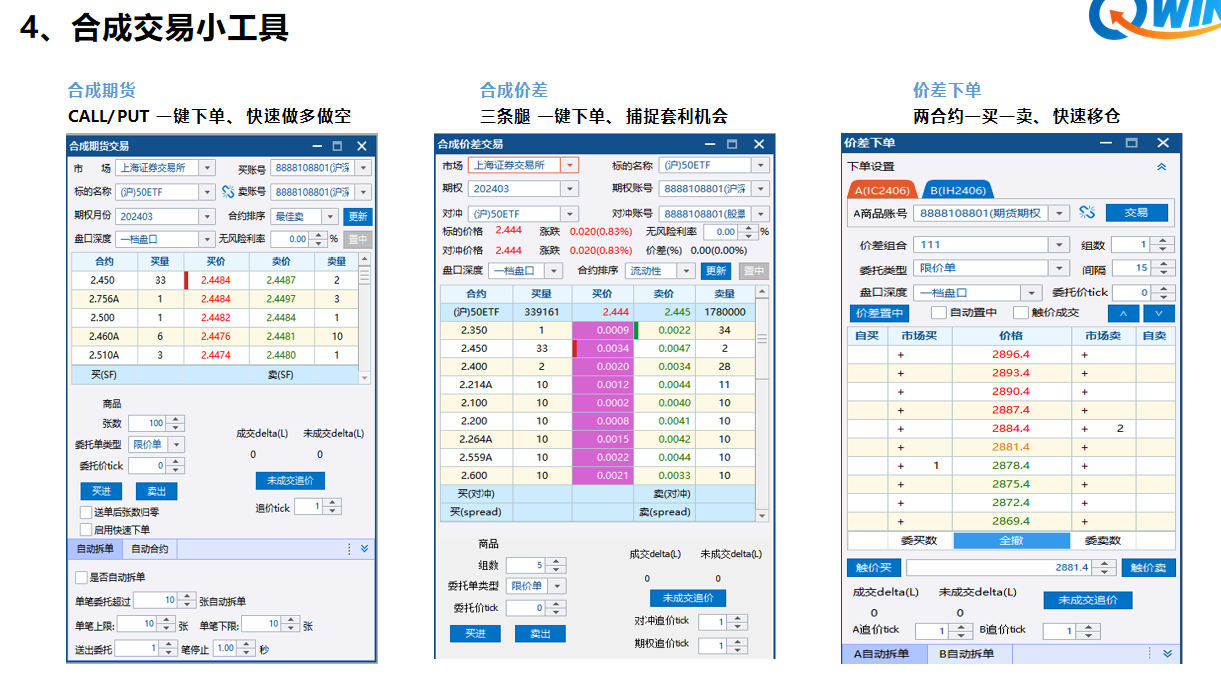The width and height of the screenshot is (1221, 679).
Task: Enable the 触价成交 checkbox
Action: pos(1020,313)
